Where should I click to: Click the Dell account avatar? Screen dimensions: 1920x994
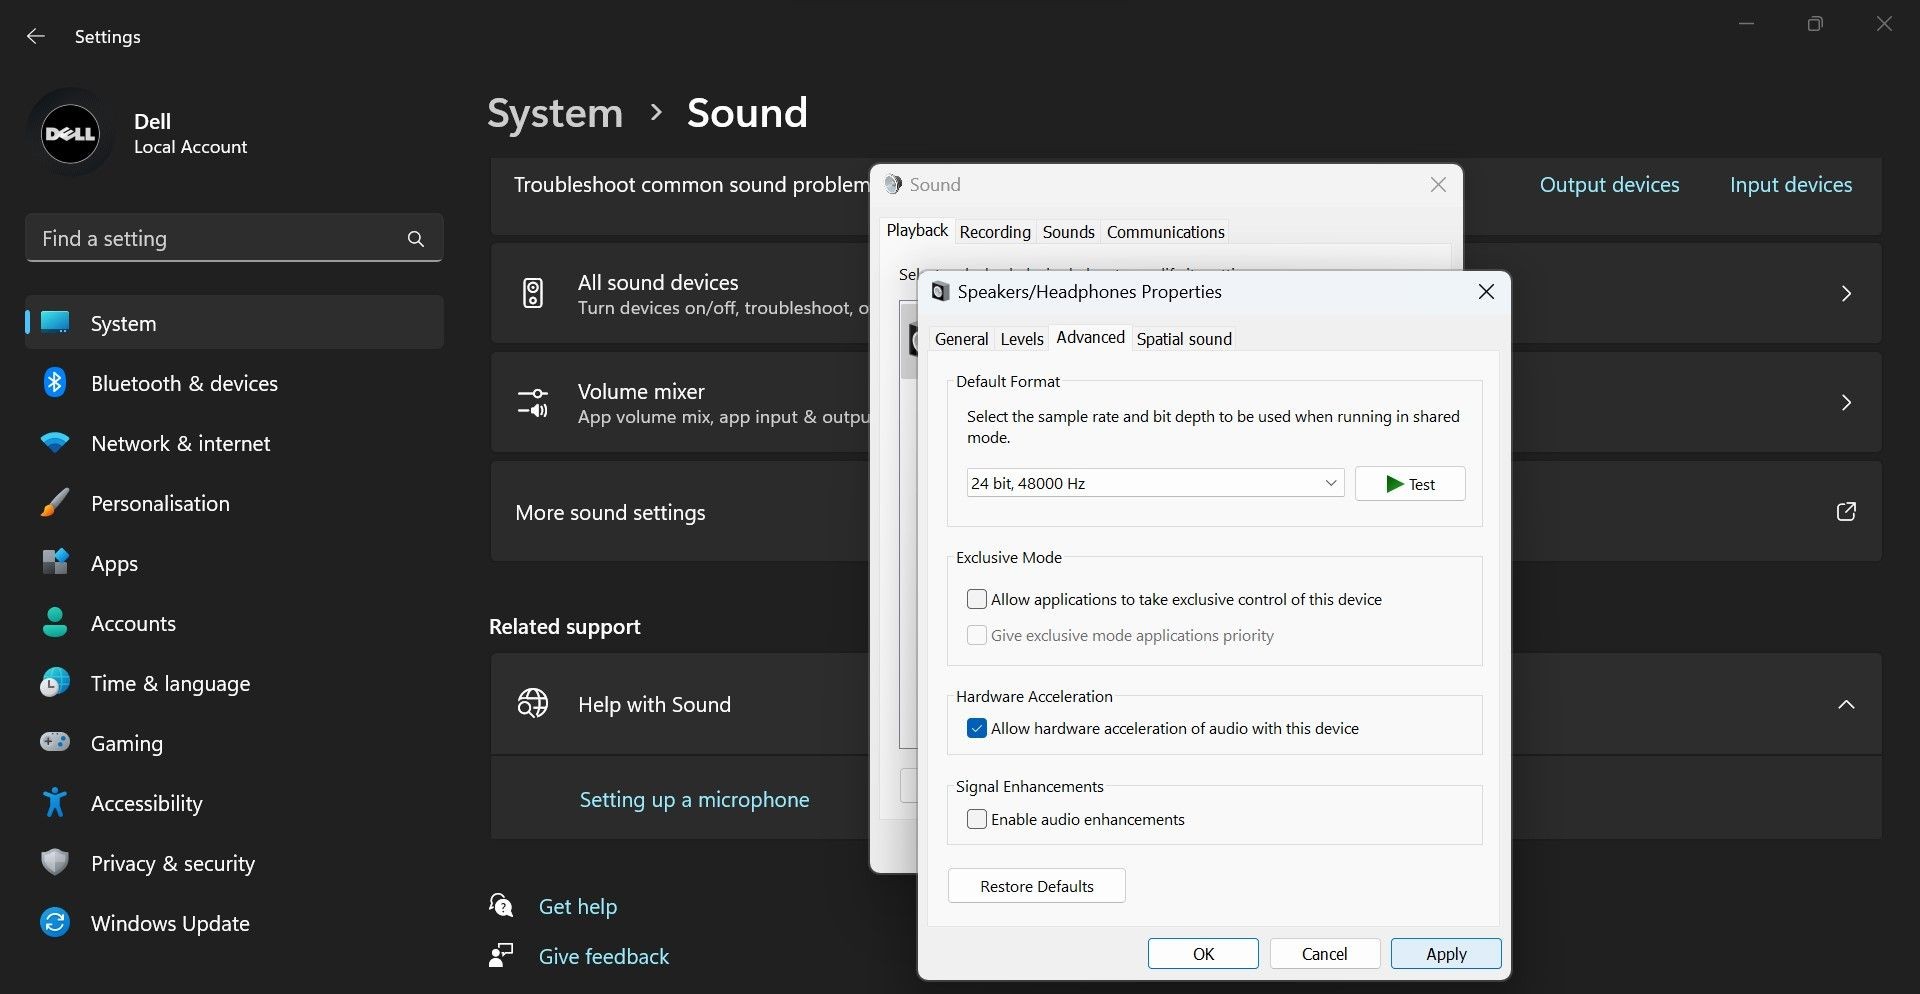click(x=70, y=133)
